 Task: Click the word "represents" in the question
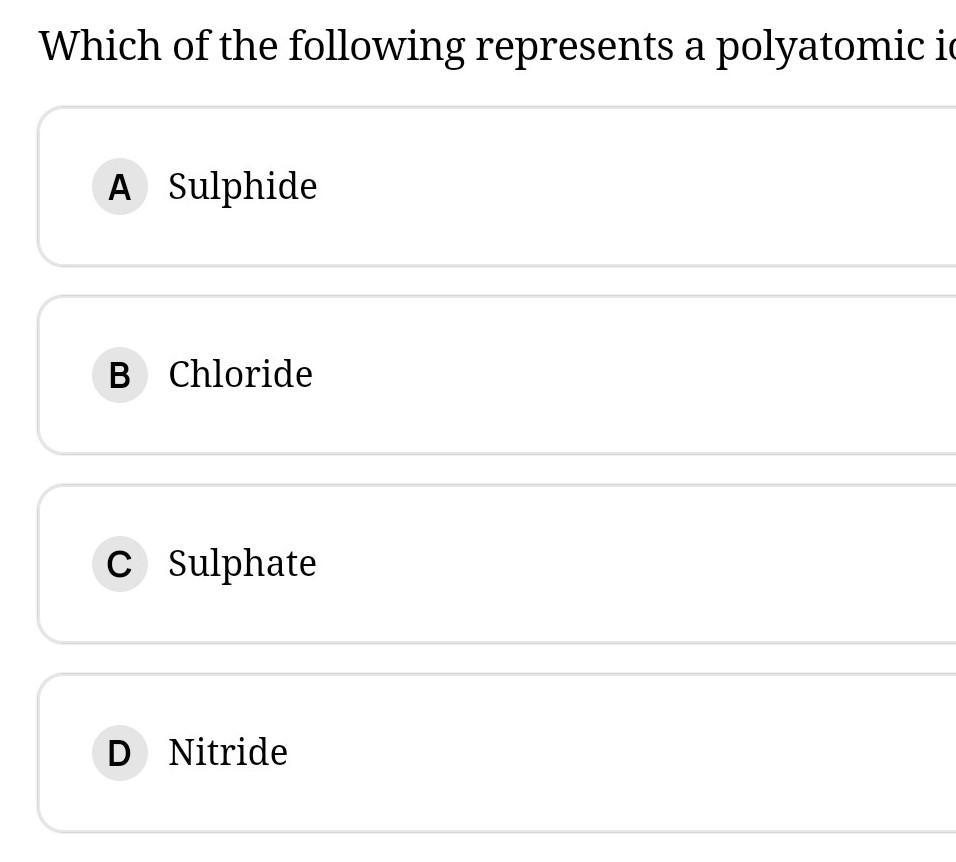(x=574, y=46)
